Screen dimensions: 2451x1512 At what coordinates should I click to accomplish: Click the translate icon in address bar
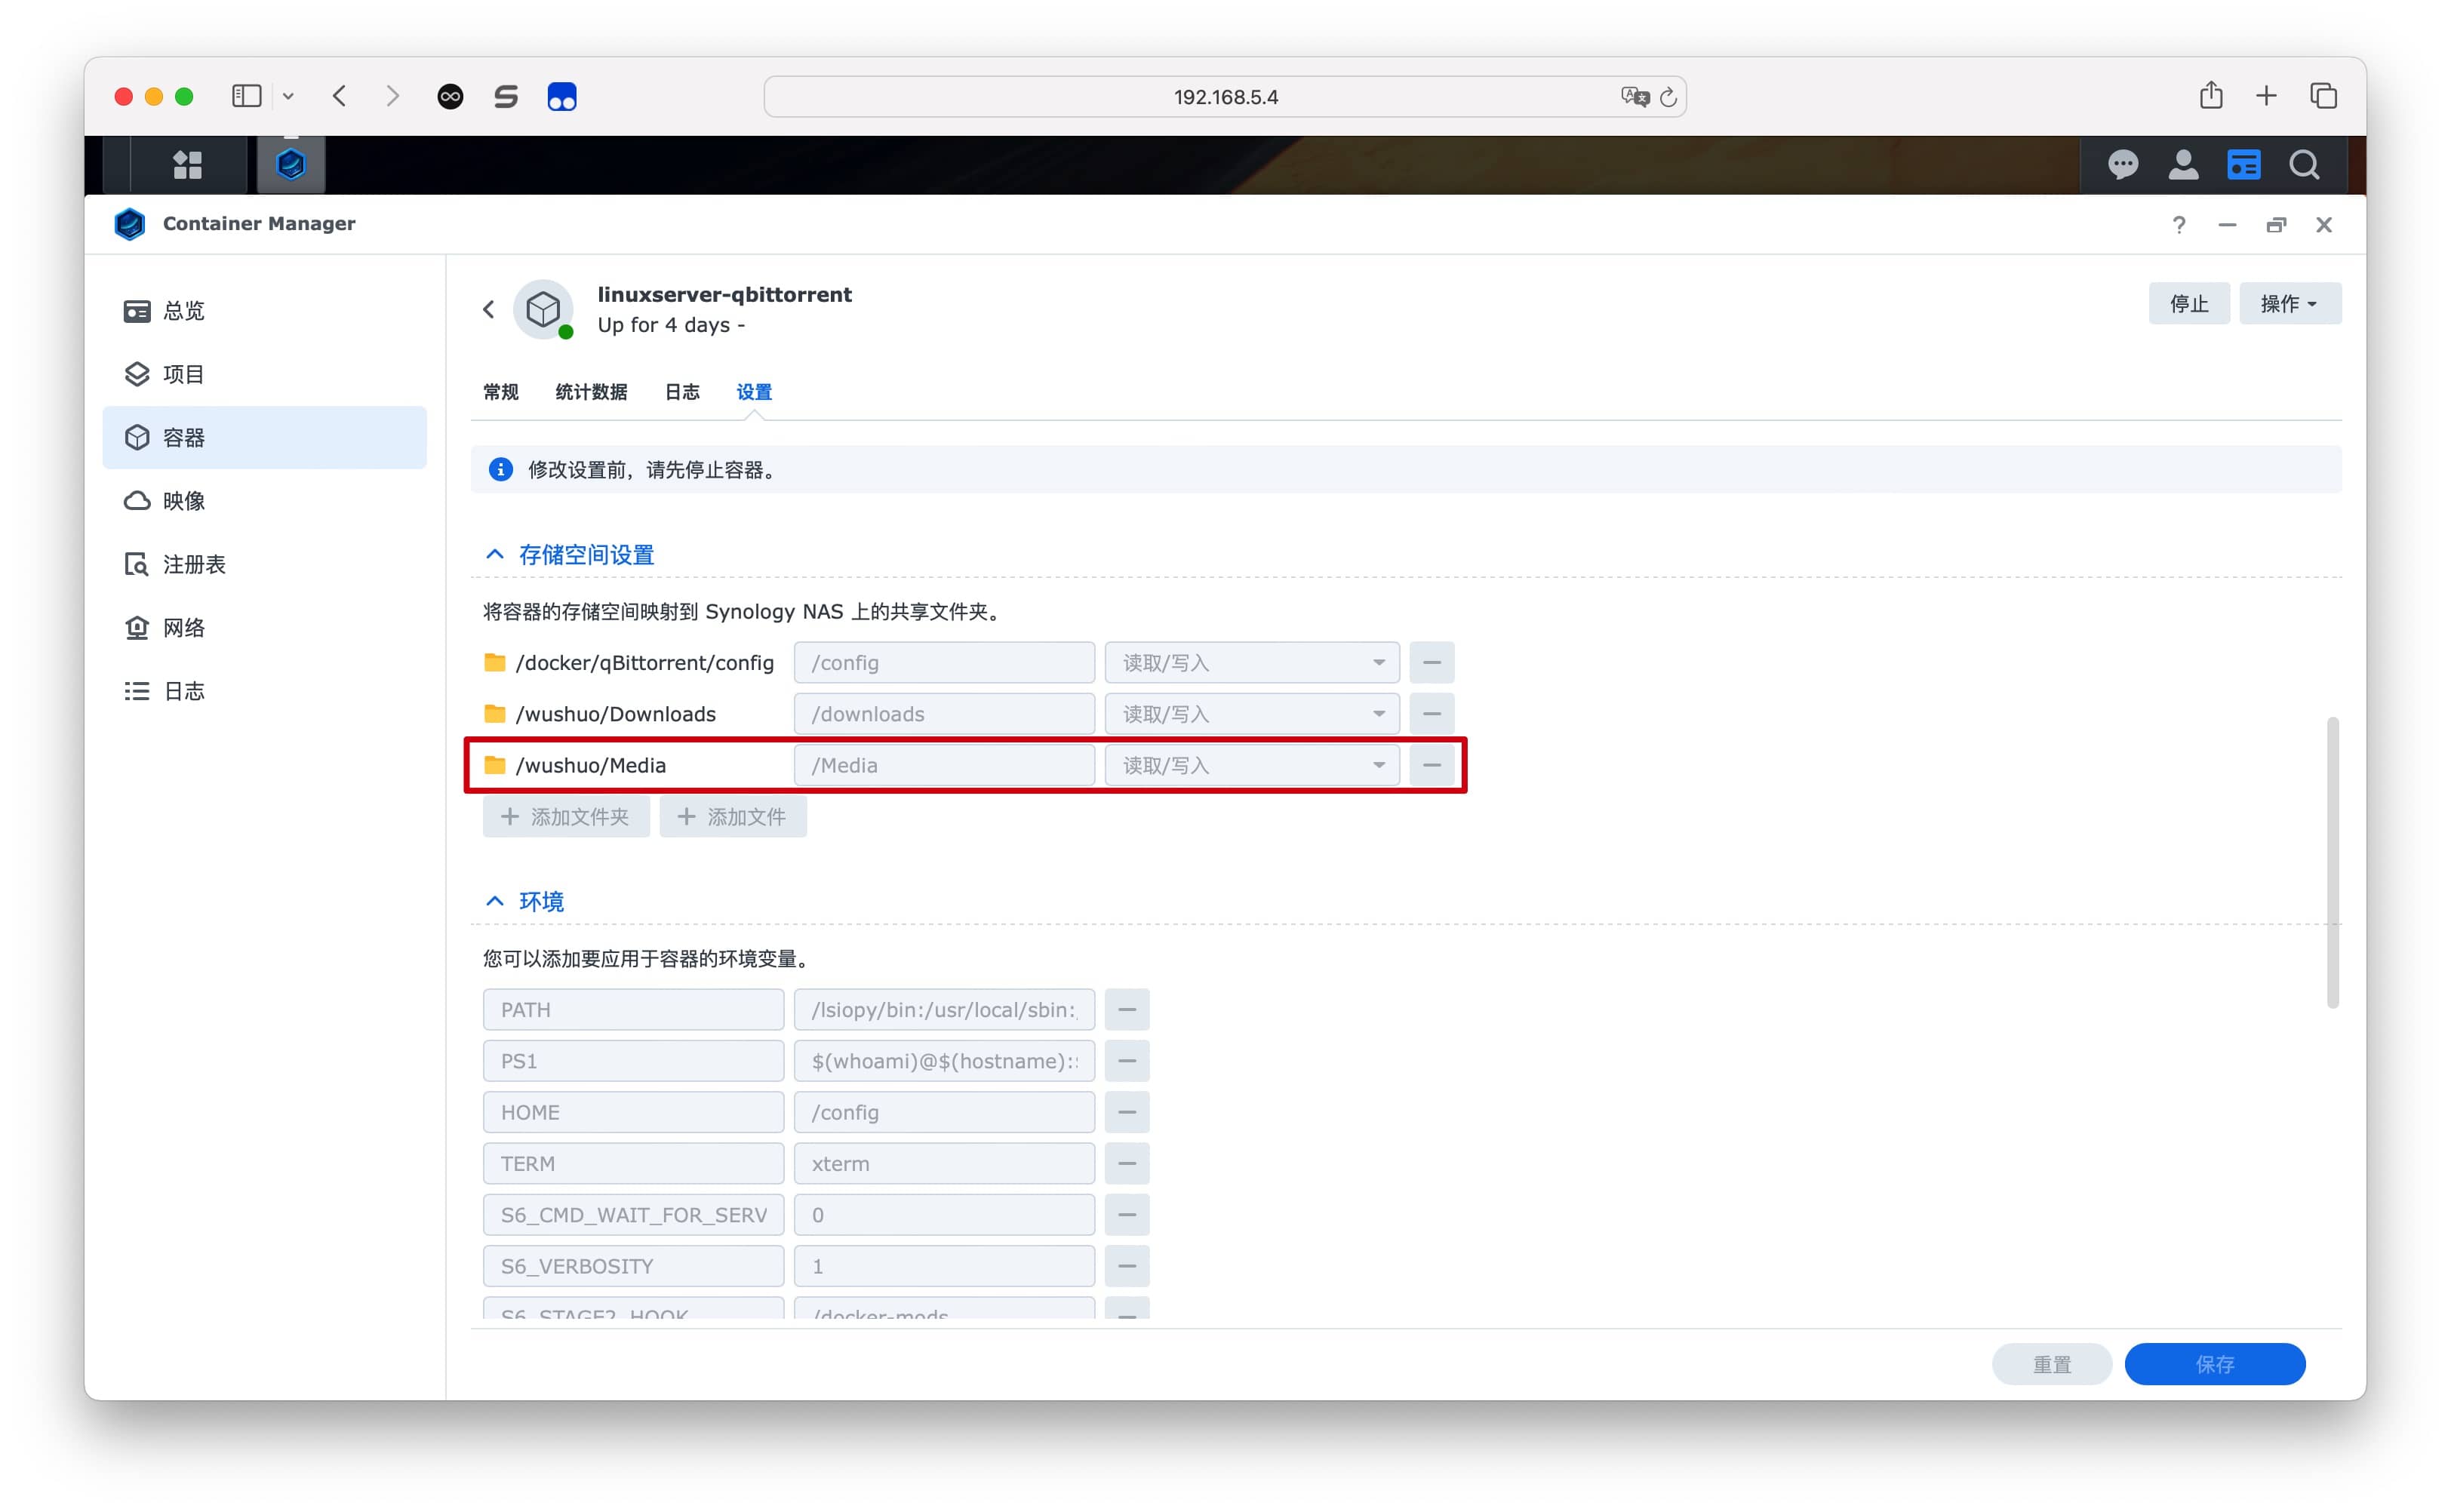pos(1634,96)
